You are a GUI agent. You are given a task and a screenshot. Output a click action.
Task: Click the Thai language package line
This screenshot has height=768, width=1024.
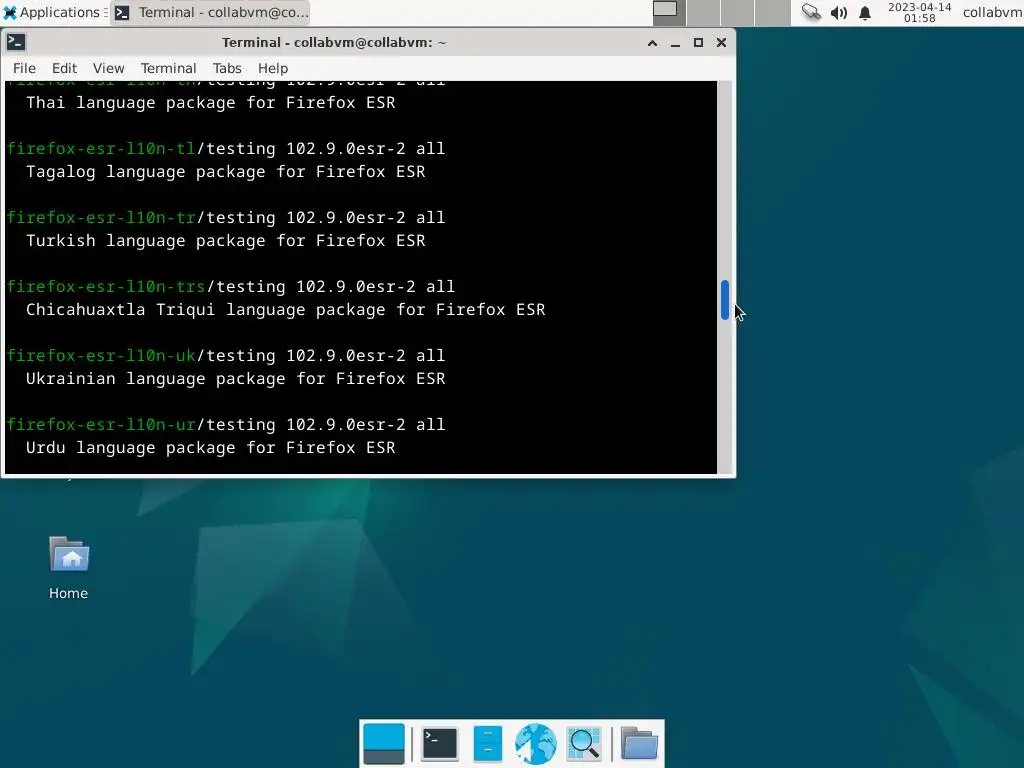pyautogui.click(x=210, y=103)
